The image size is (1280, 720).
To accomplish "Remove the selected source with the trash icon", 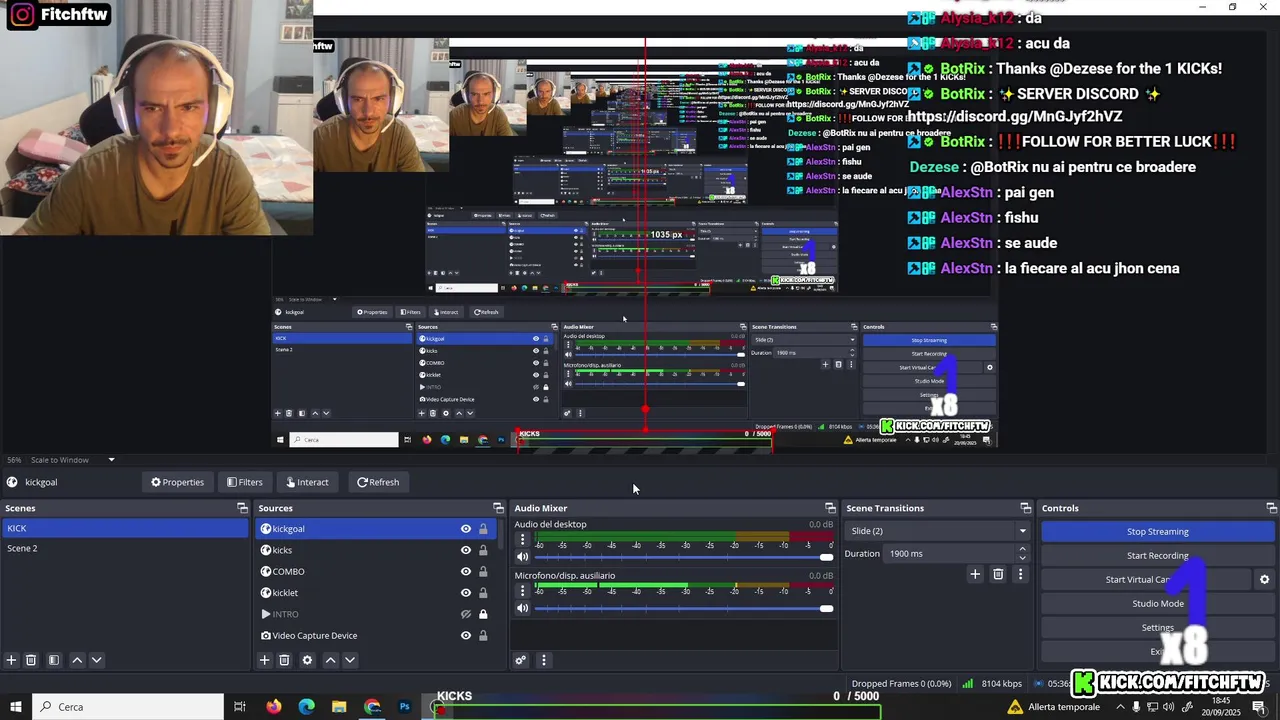I will [x=284, y=660].
